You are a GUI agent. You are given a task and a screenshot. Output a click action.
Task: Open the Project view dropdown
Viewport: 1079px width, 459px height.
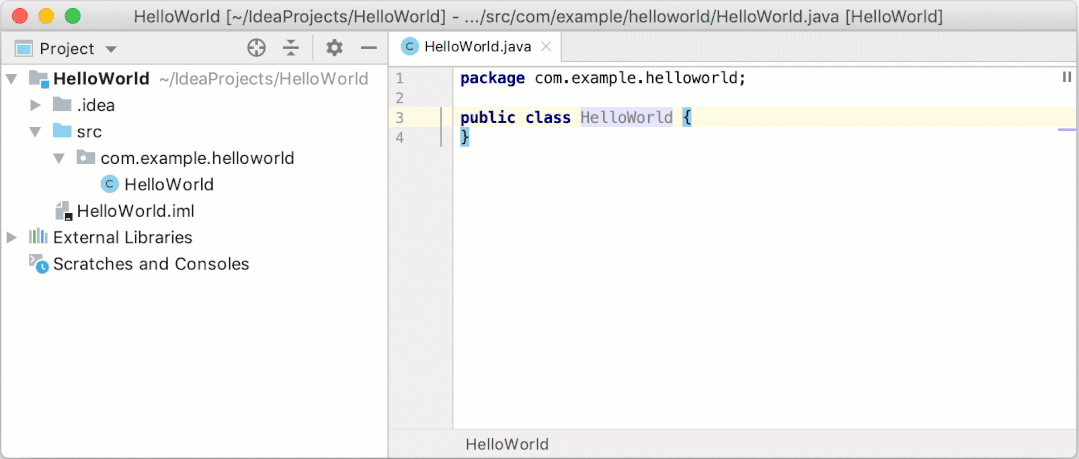tap(111, 49)
